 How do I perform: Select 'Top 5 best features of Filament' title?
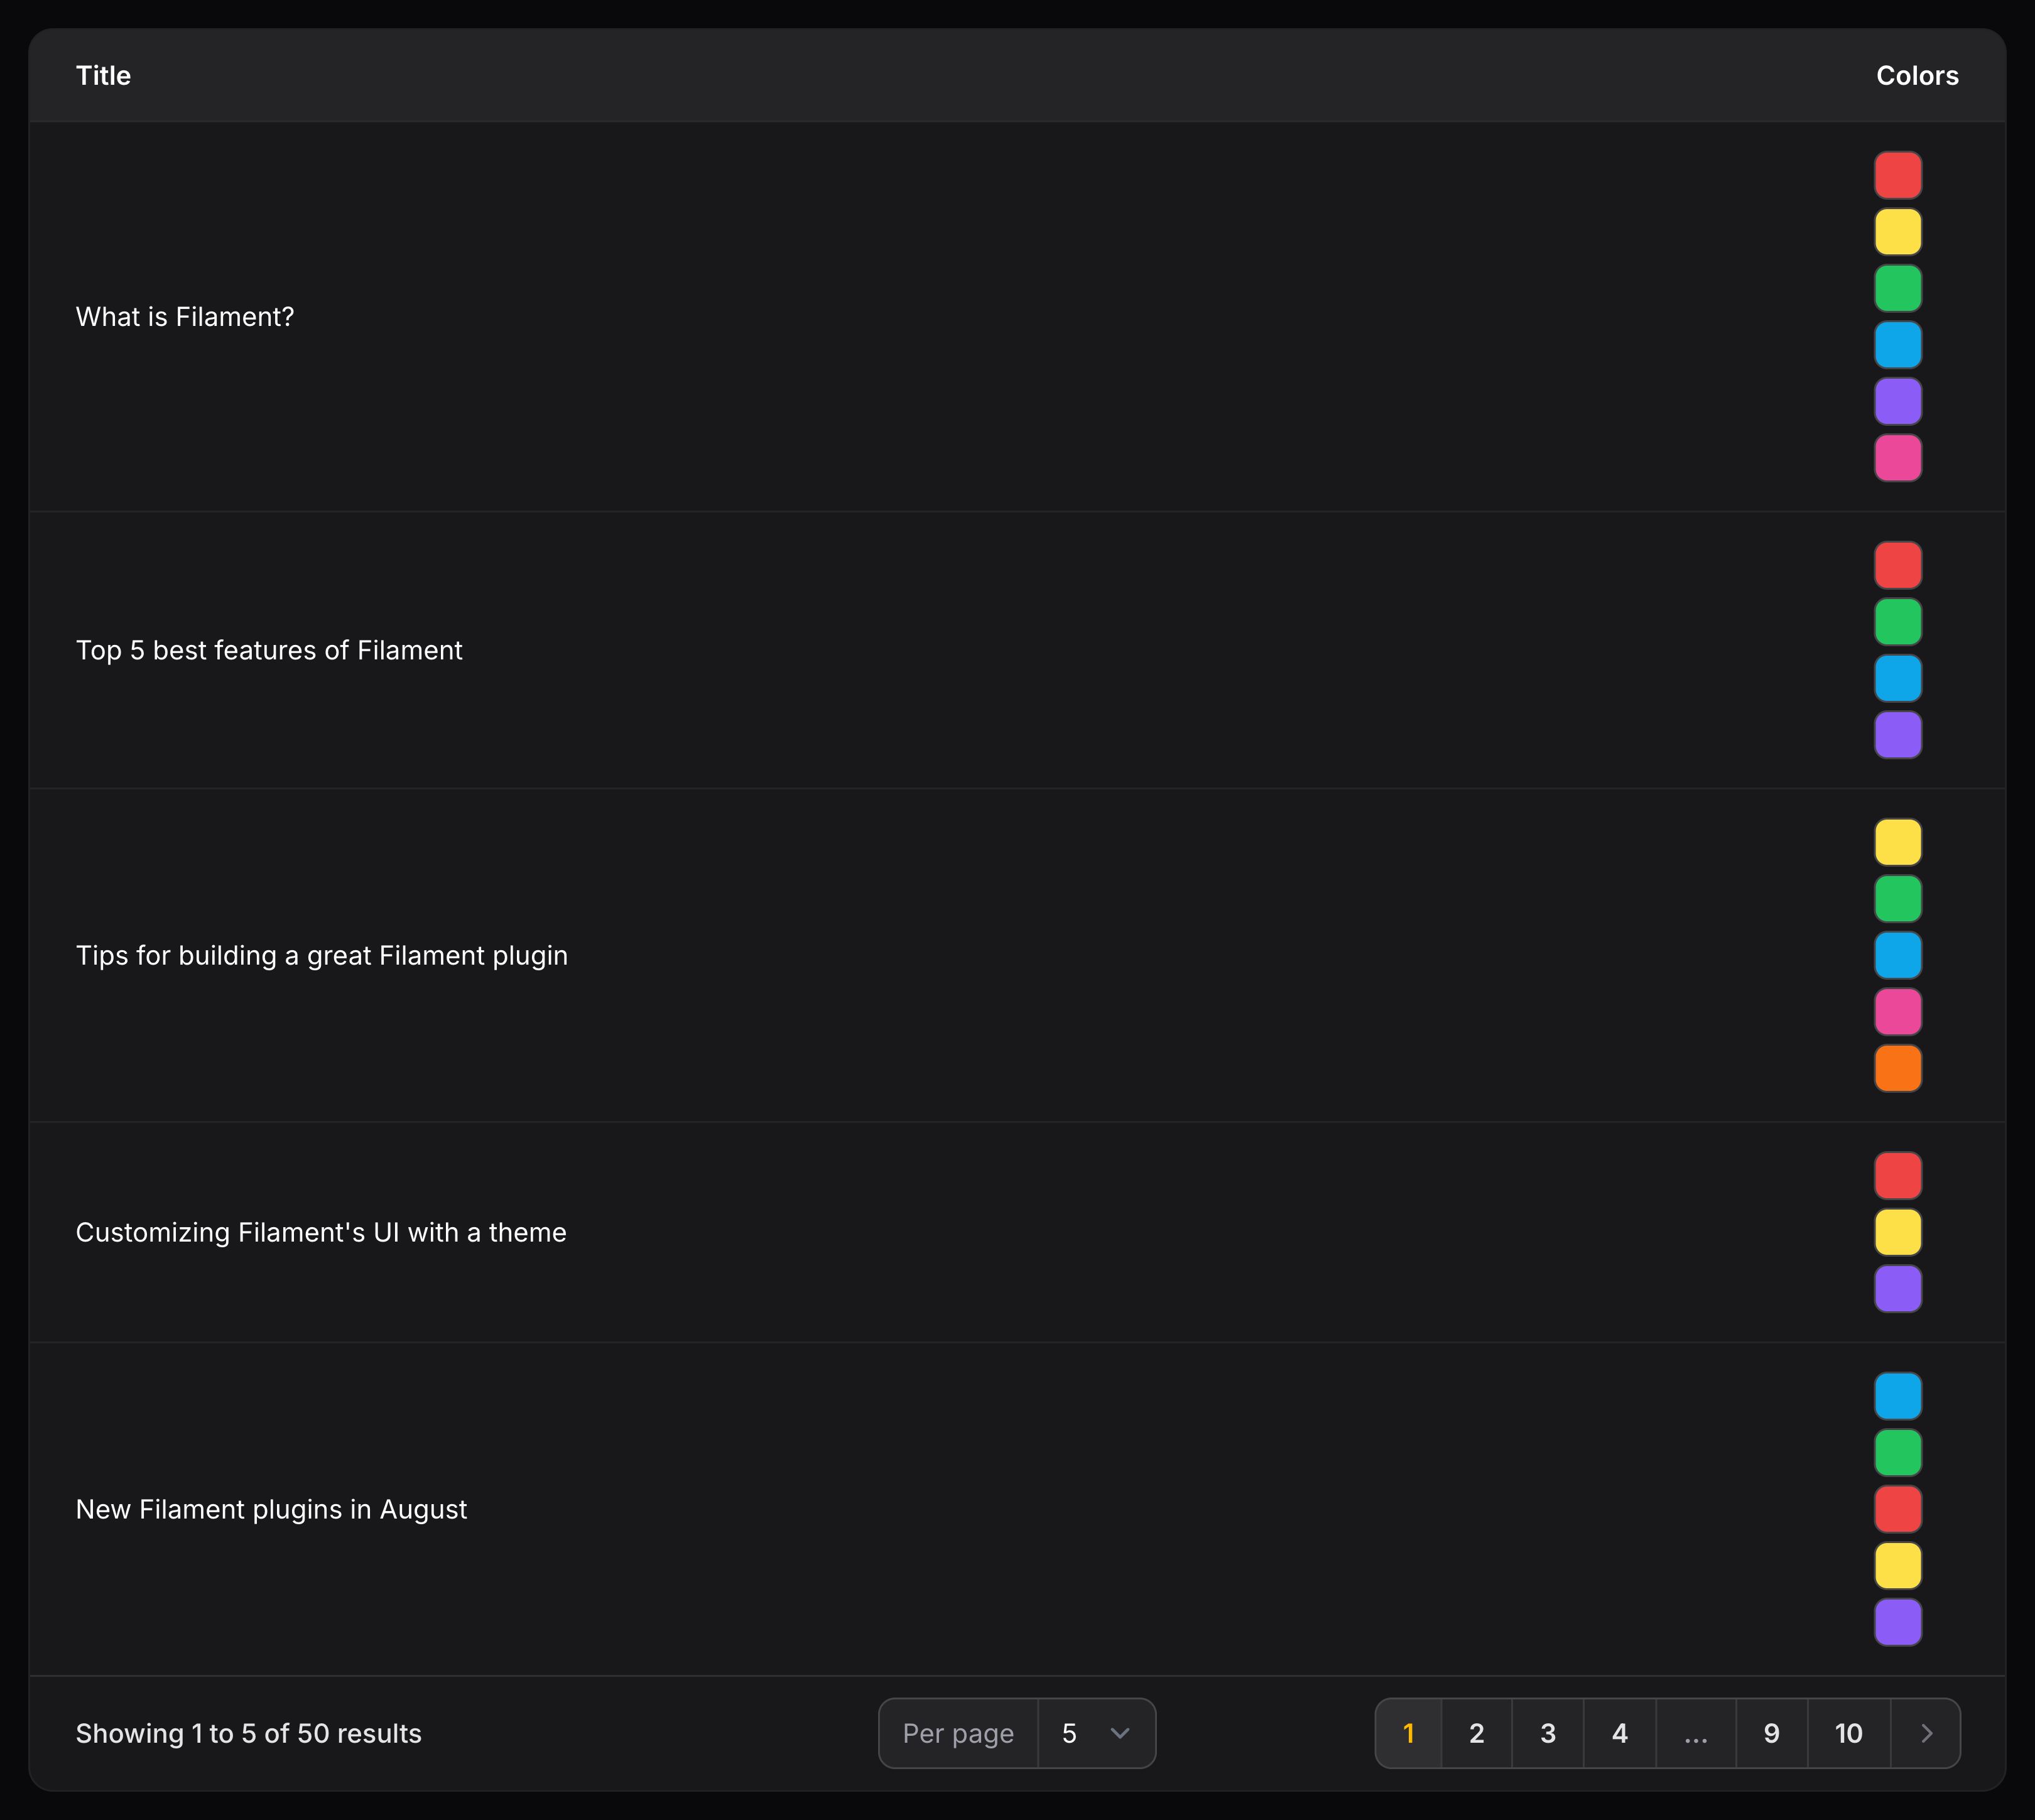click(269, 650)
